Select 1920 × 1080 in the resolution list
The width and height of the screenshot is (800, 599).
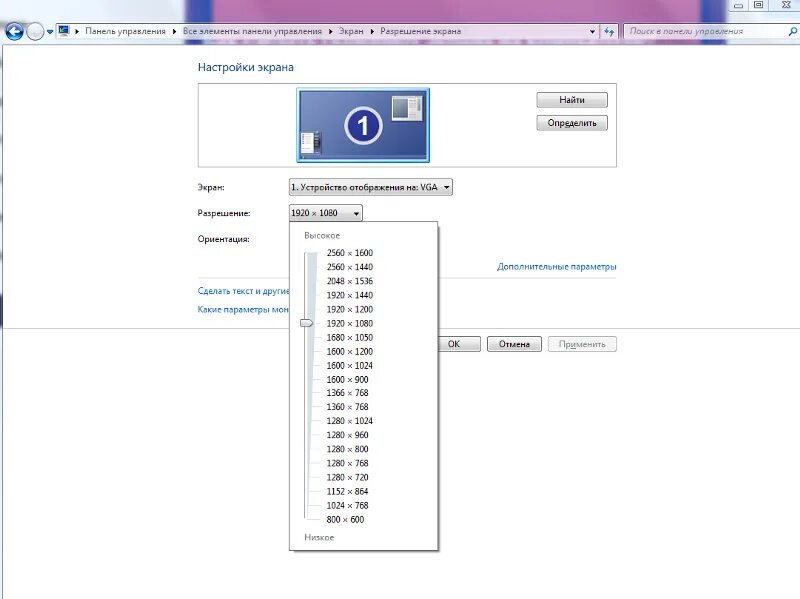coord(349,323)
